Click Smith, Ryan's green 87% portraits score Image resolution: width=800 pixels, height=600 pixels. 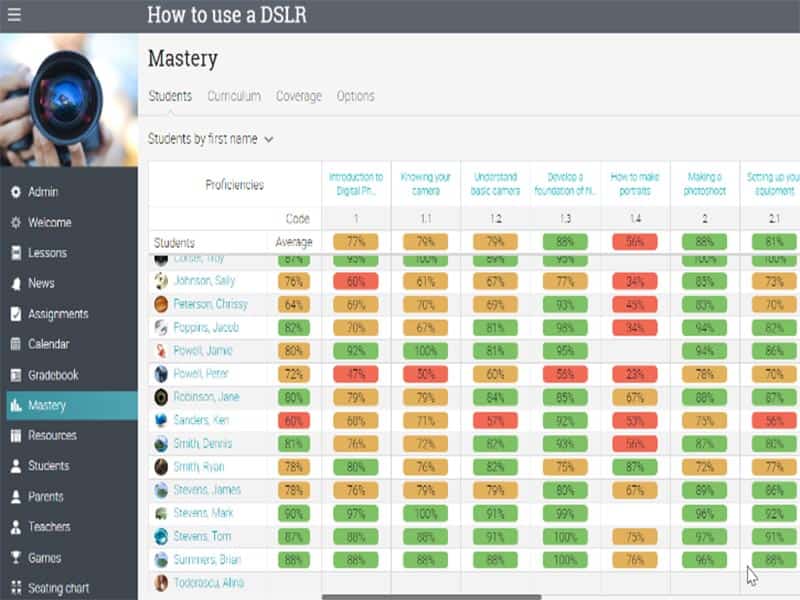tap(635, 467)
